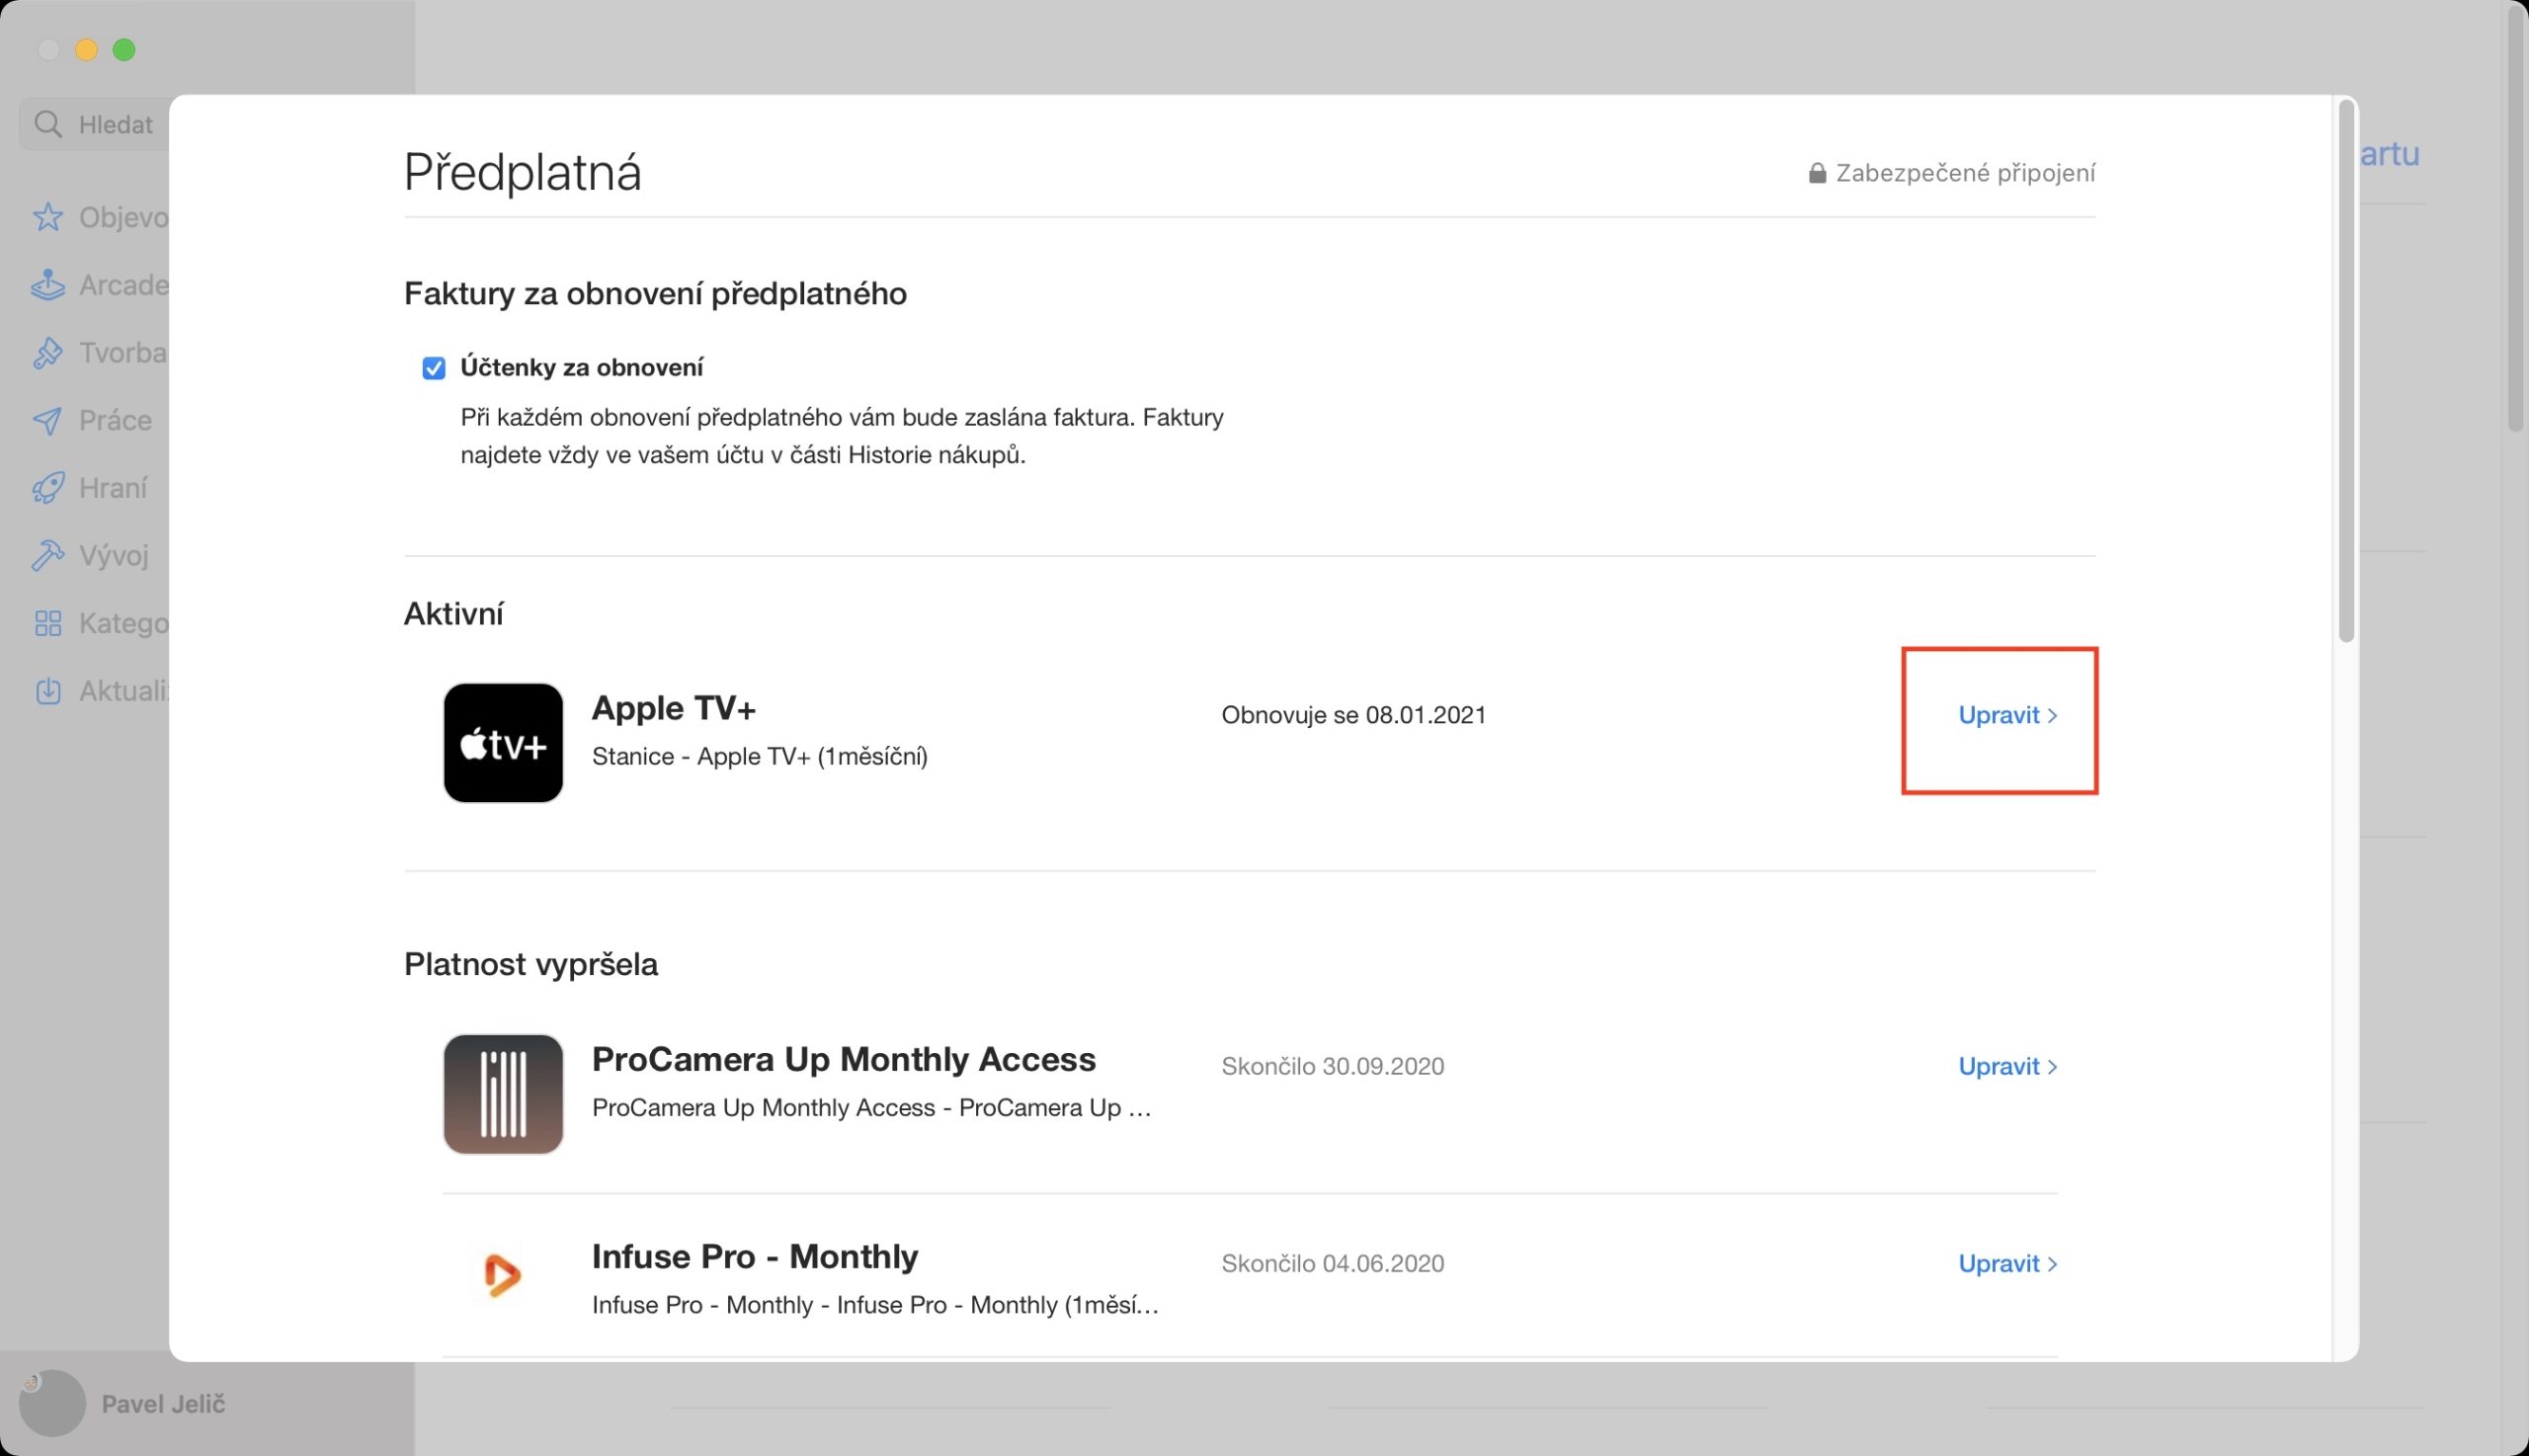Click 'Obnovuje se 08.01.2021' text
This screenshot has width=2529, height=1456.
point(1354,715)
